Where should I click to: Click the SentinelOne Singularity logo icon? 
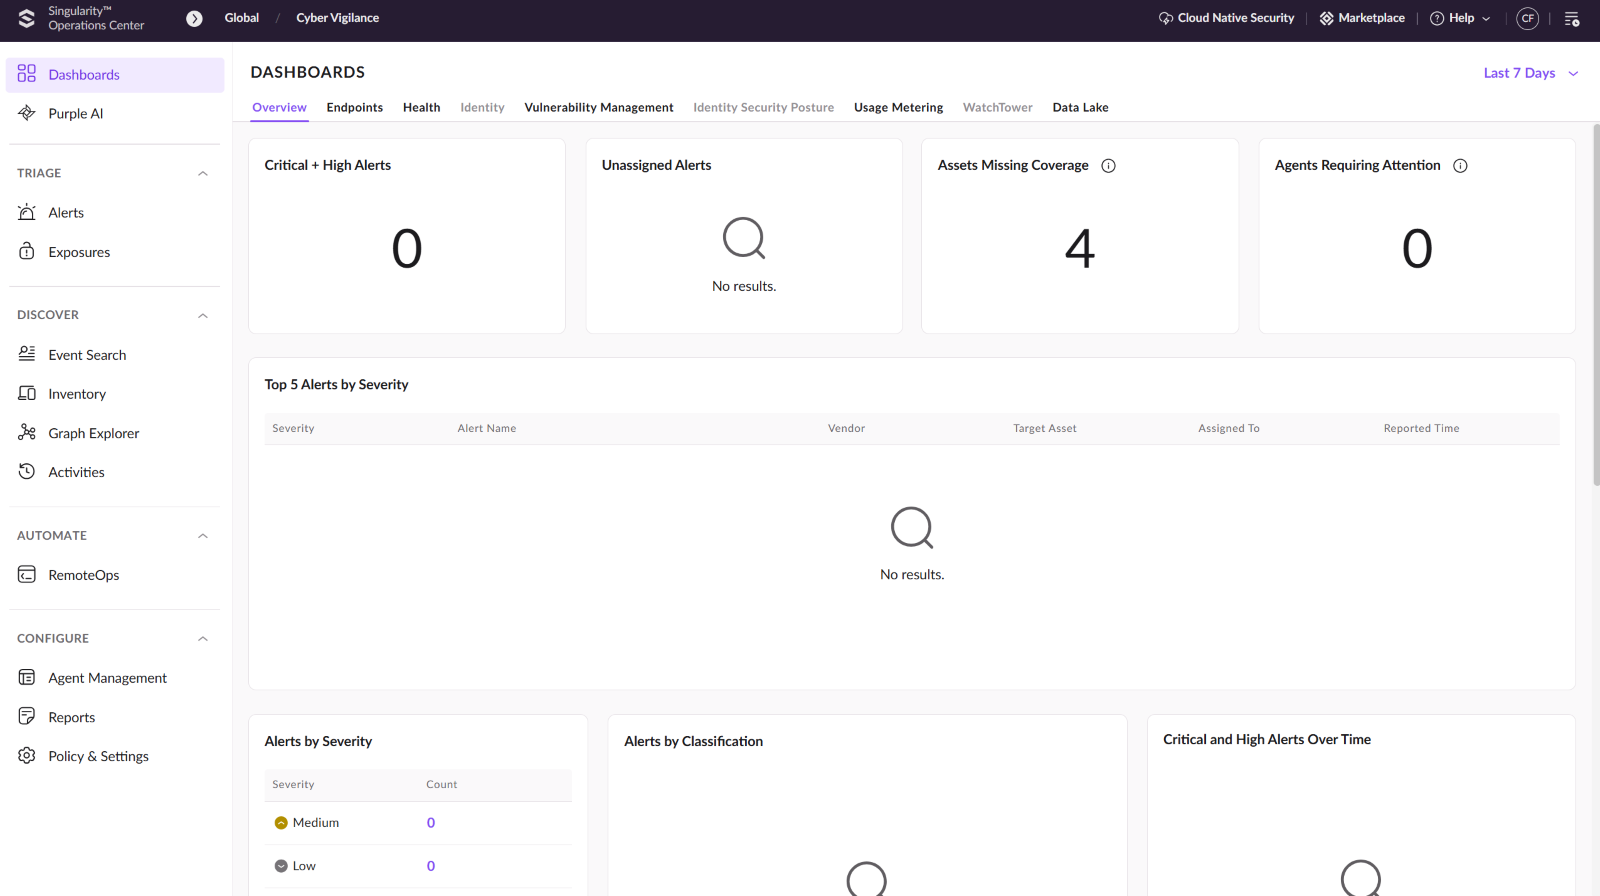pyautogui.click(x=27, y=18)
